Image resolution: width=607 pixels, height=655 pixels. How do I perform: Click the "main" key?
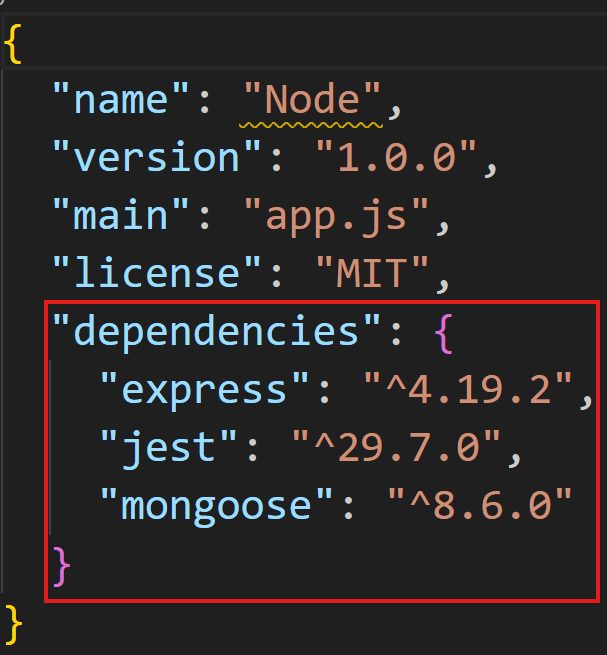pyautogui.click(x=121, y=216)
